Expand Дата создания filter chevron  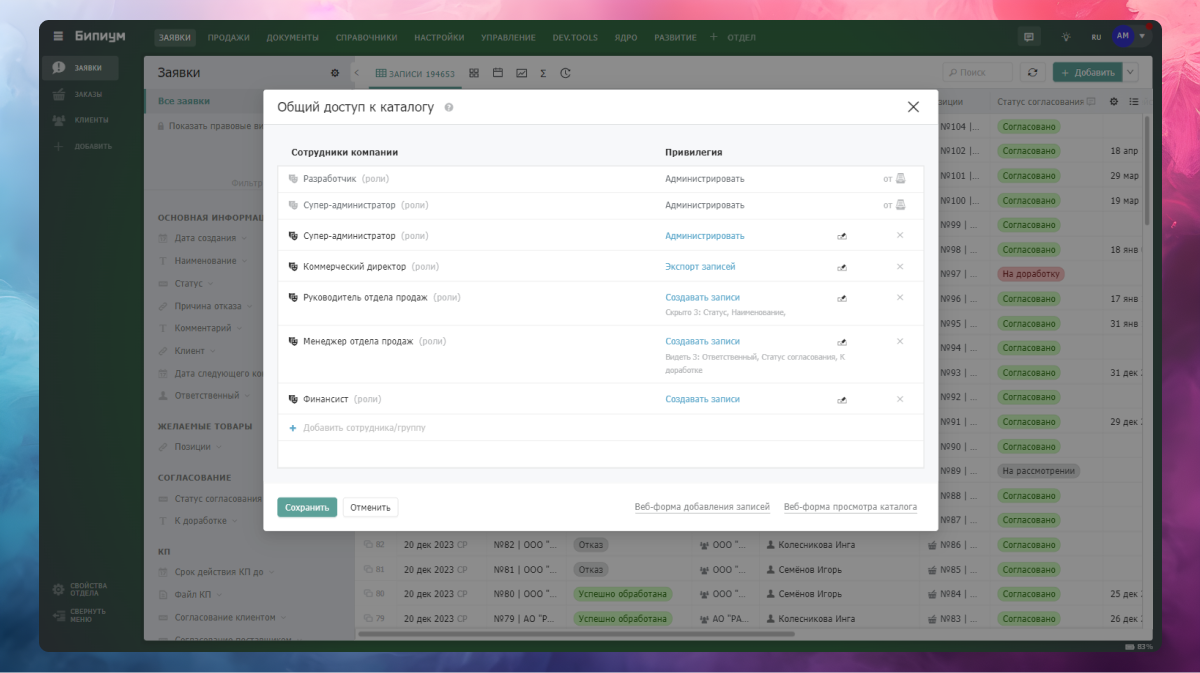click(x=244, y=238)
